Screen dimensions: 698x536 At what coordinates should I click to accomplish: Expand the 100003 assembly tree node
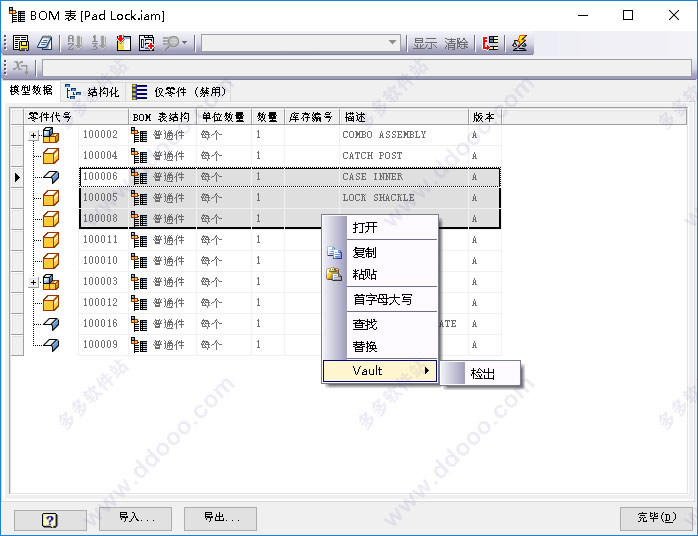[34, 282]
